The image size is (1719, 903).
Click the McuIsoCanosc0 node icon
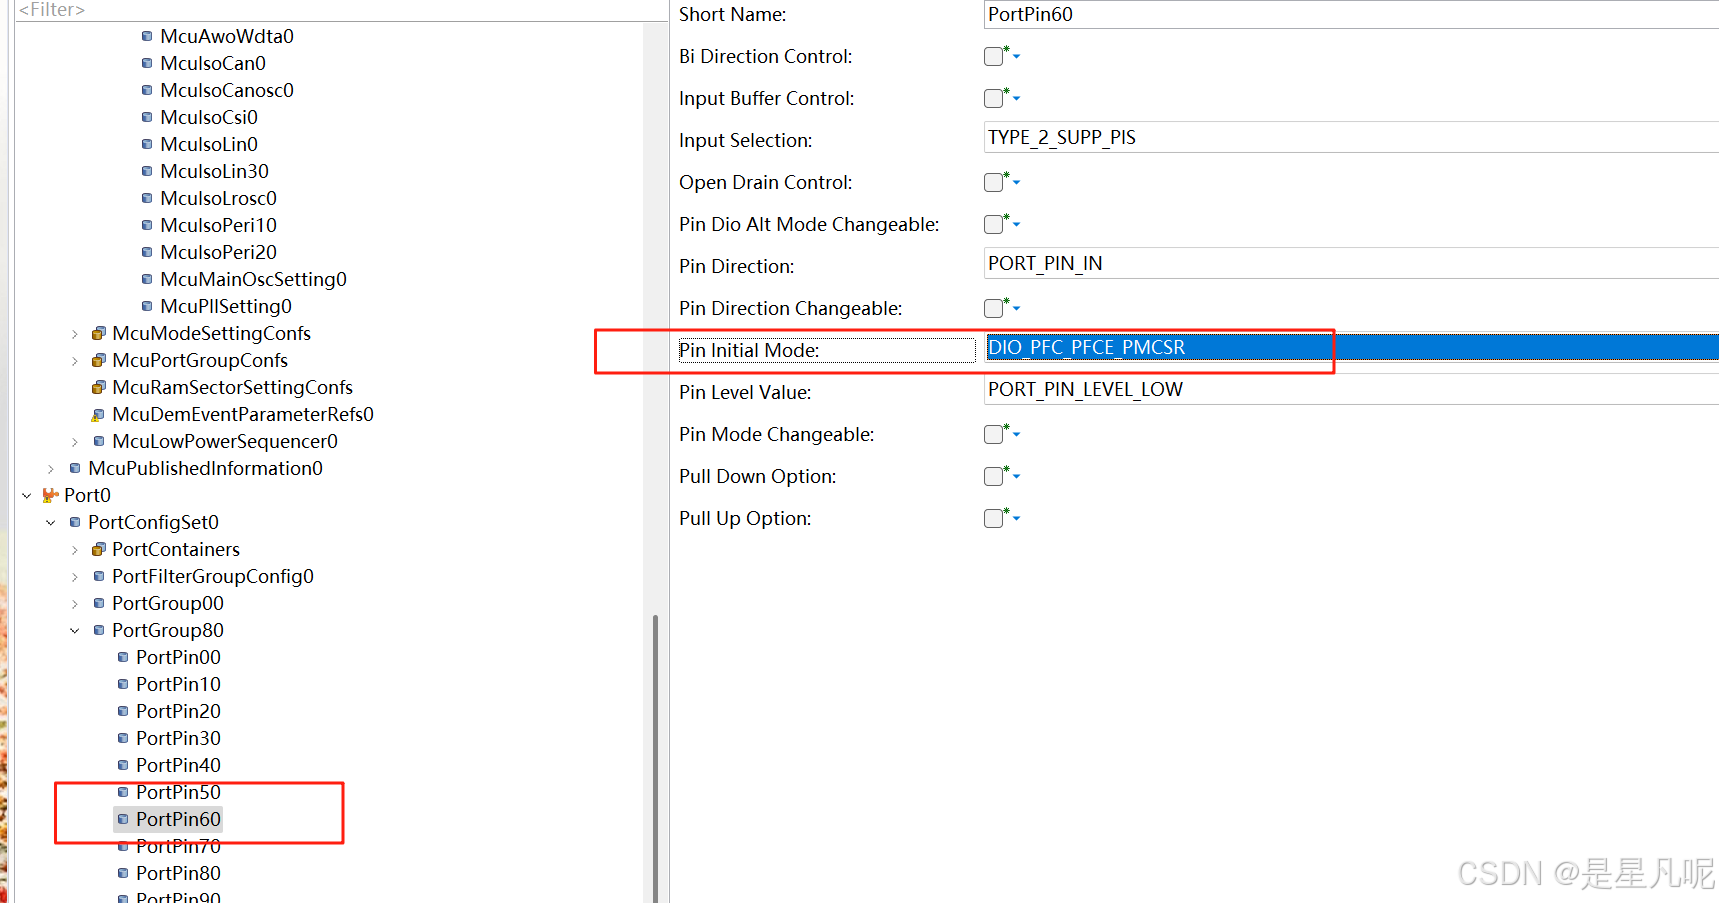(147, 90)
